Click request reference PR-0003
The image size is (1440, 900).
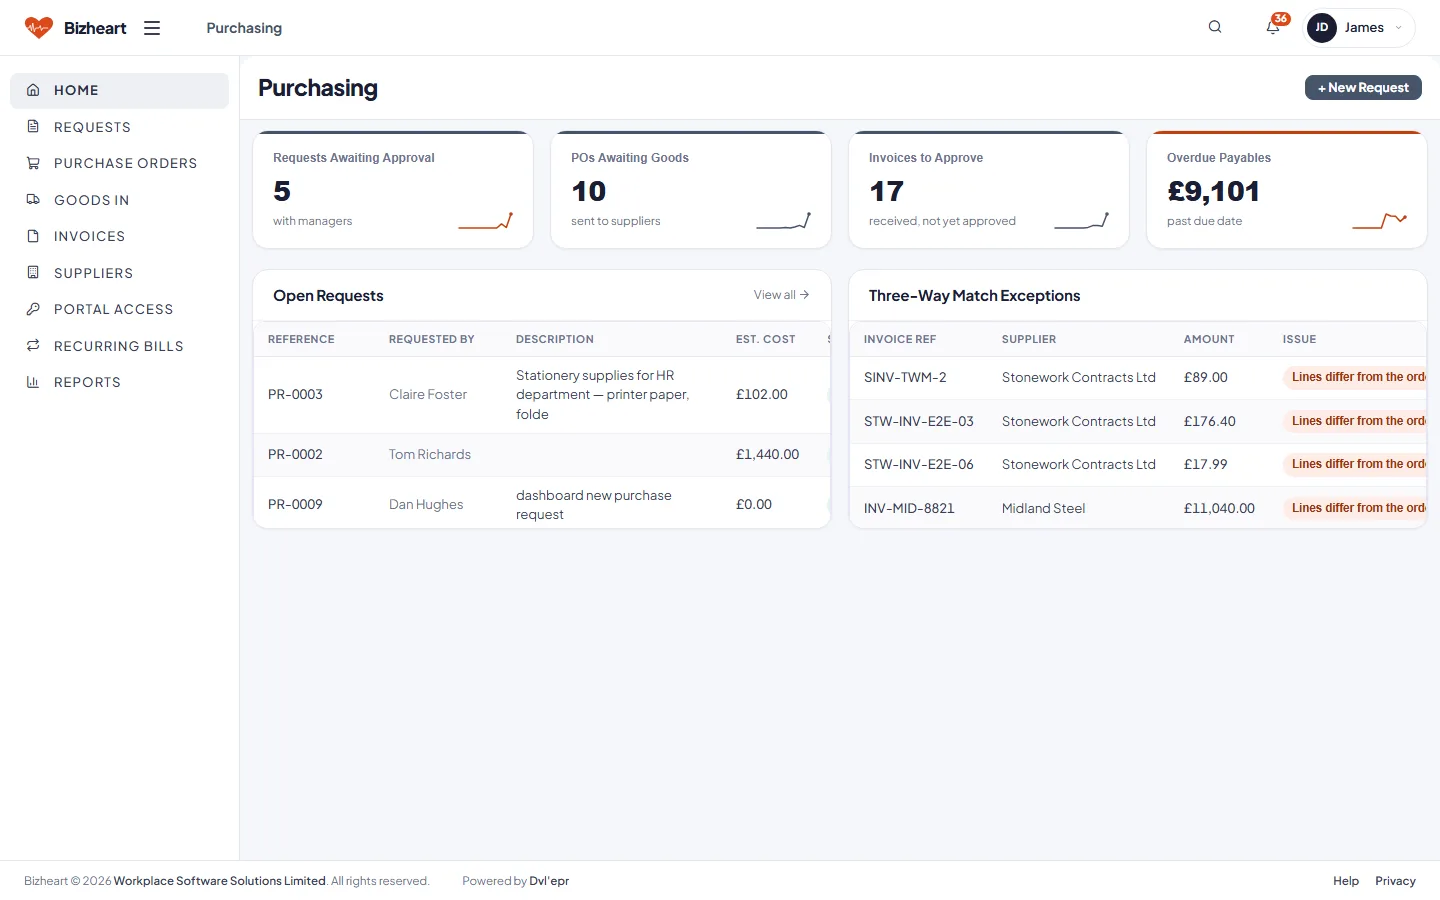click(295, 395)
